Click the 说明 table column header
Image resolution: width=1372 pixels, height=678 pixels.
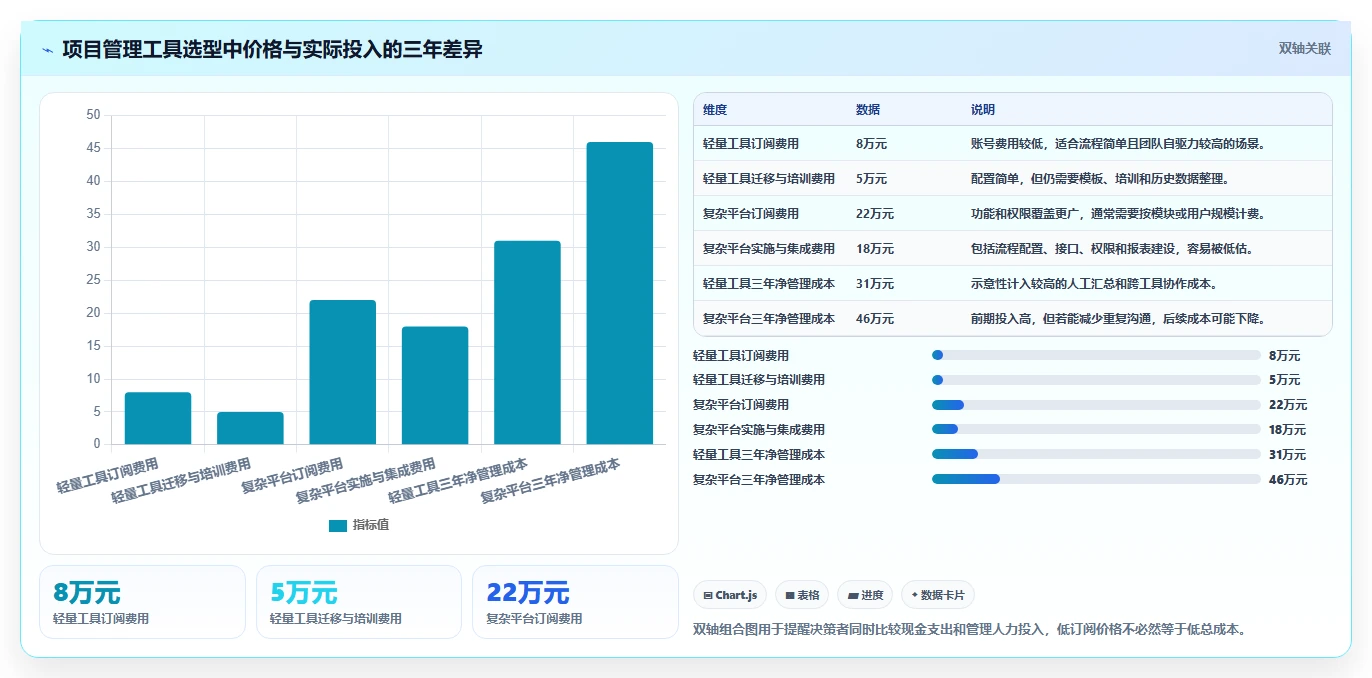[983, 110]
